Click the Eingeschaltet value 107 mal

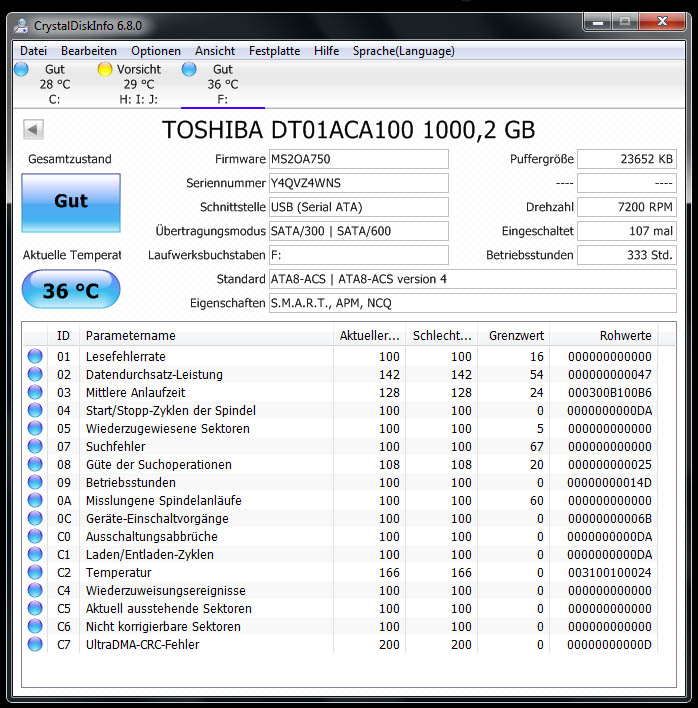point(627,231)
